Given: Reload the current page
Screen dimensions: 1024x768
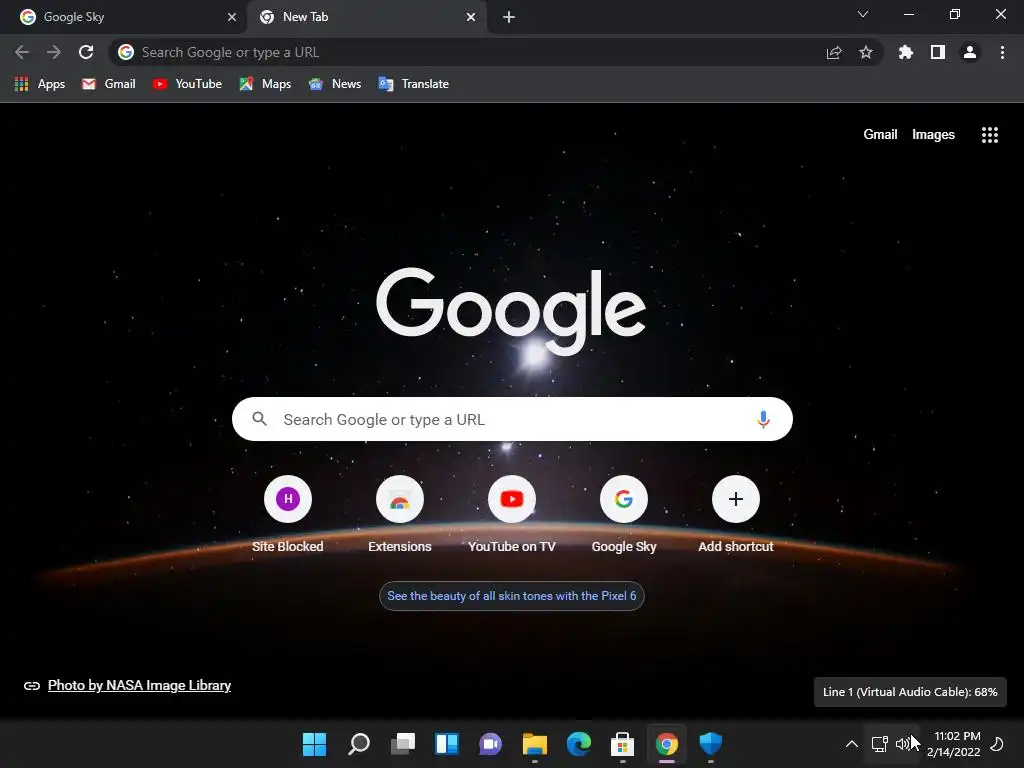Looking at the screenshot, I should pos(86,52).
